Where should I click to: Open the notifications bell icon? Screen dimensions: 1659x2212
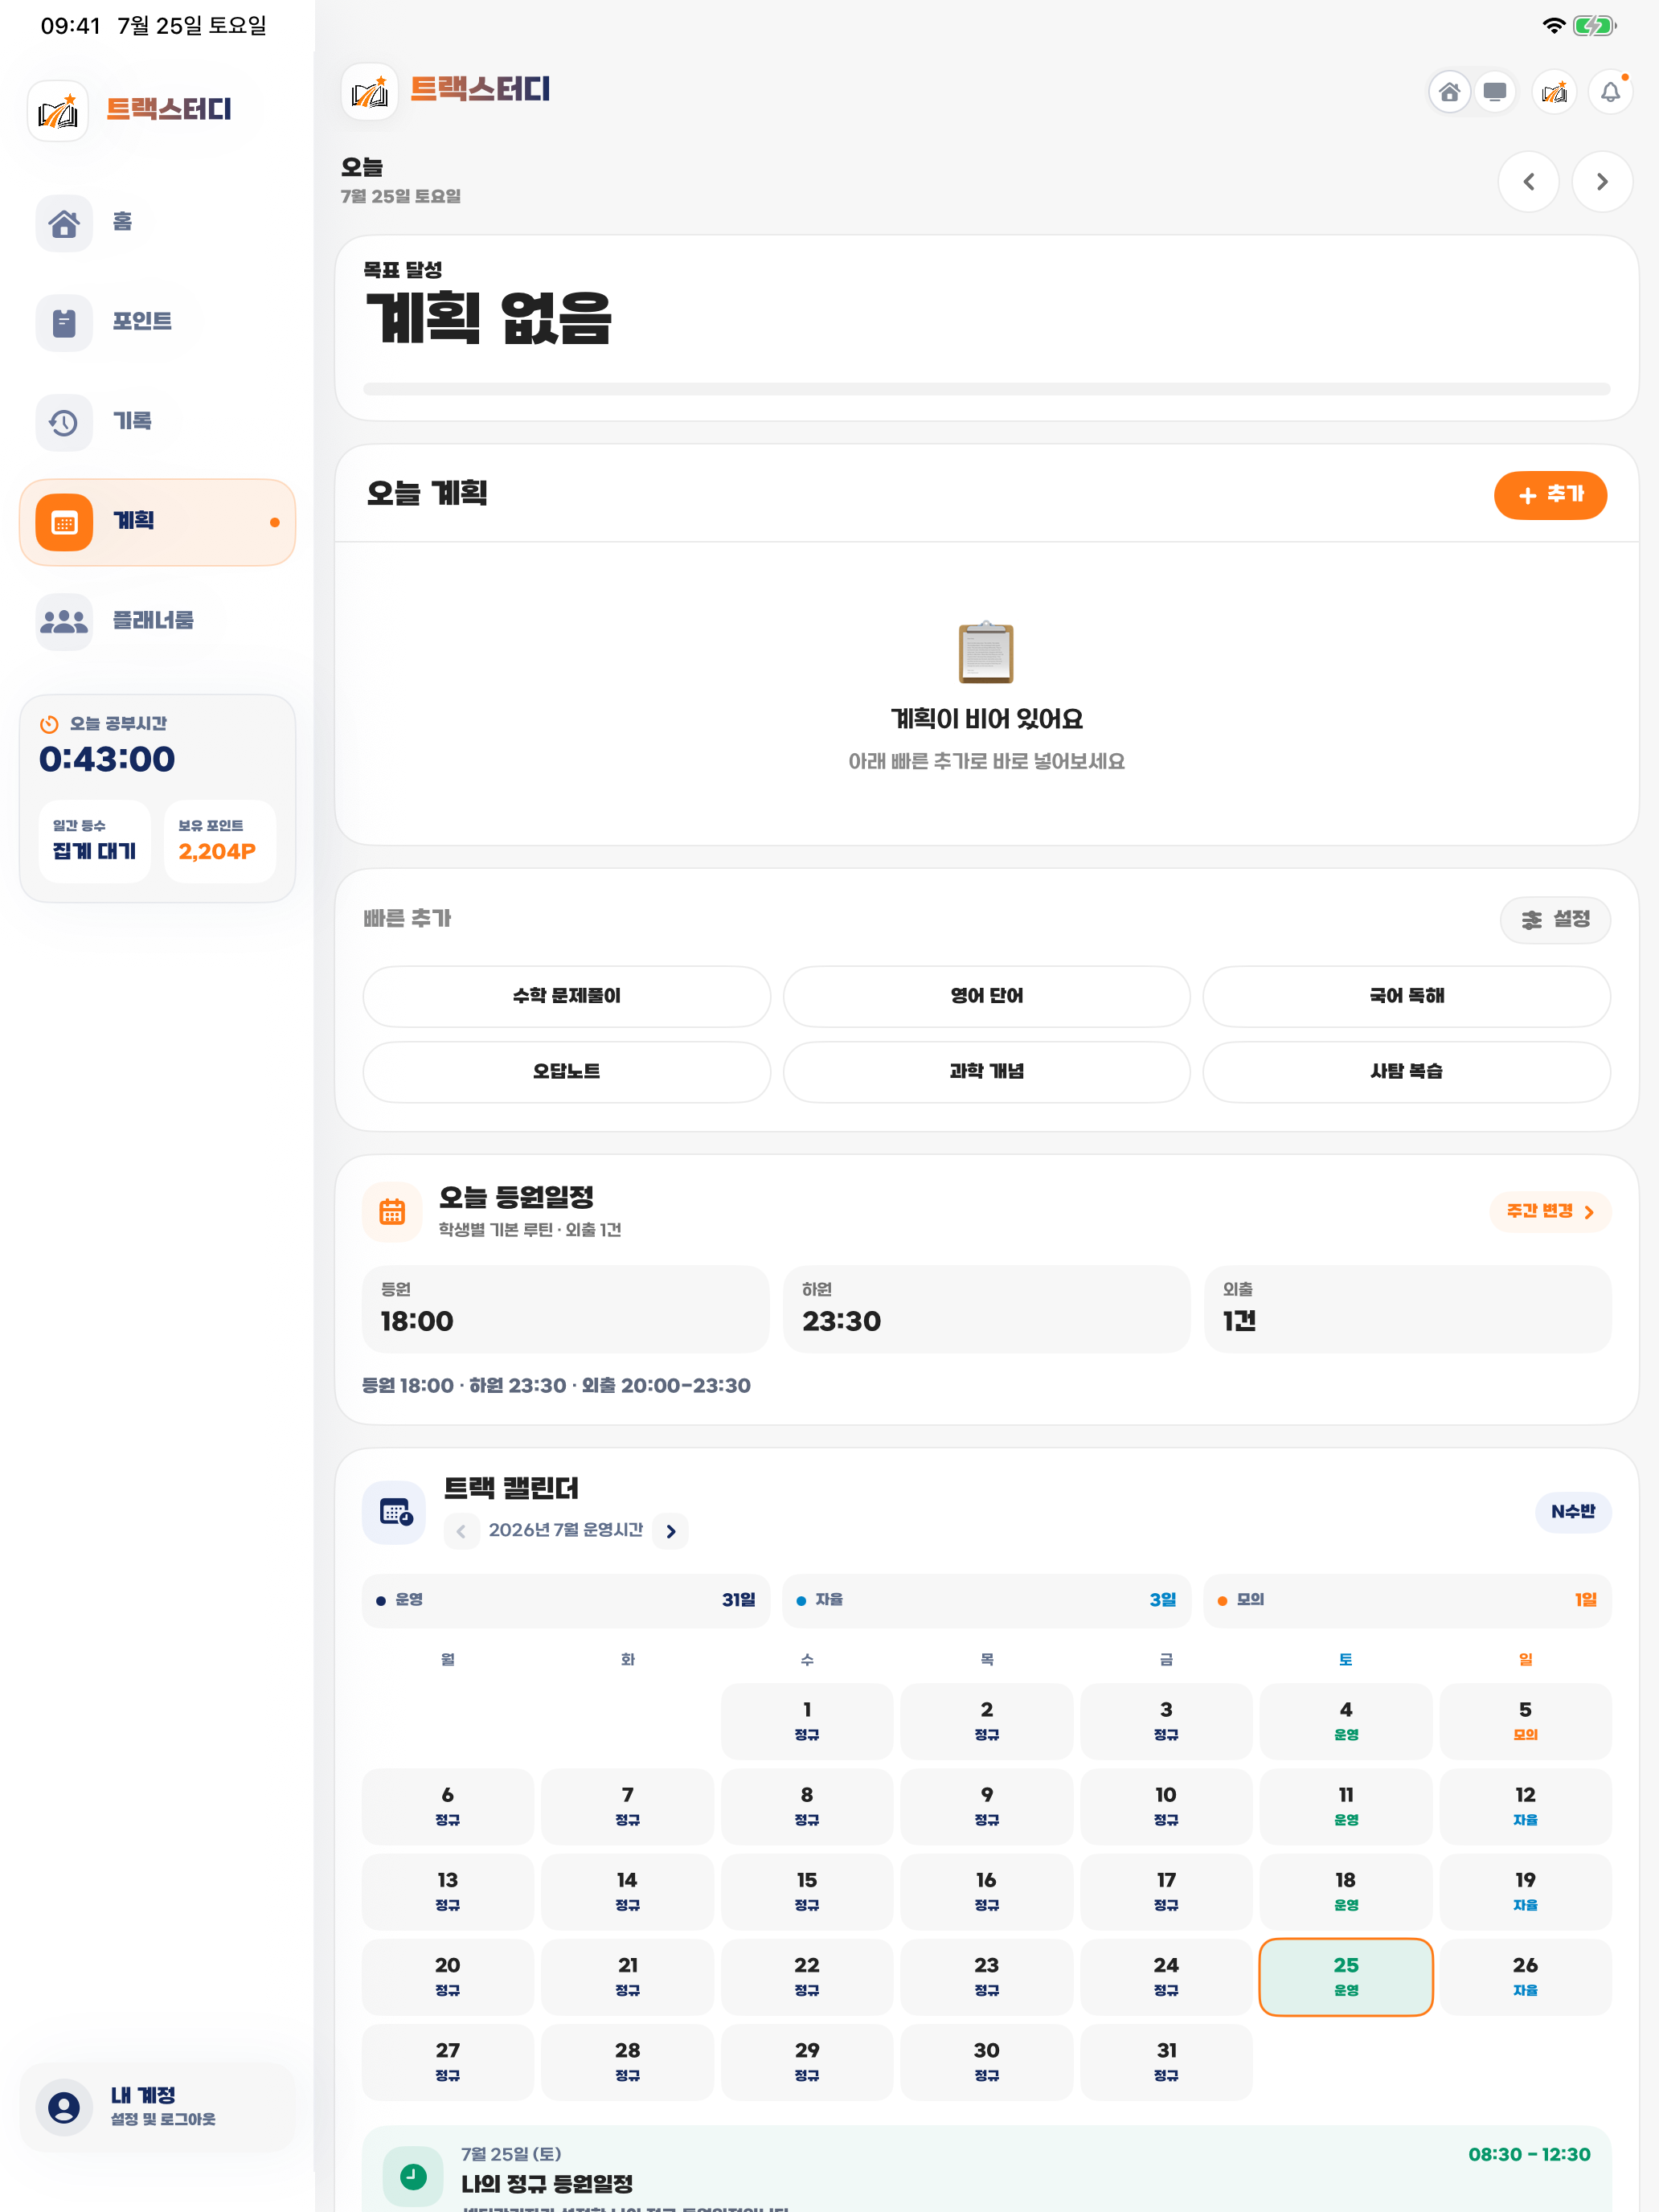[1610, 93]
